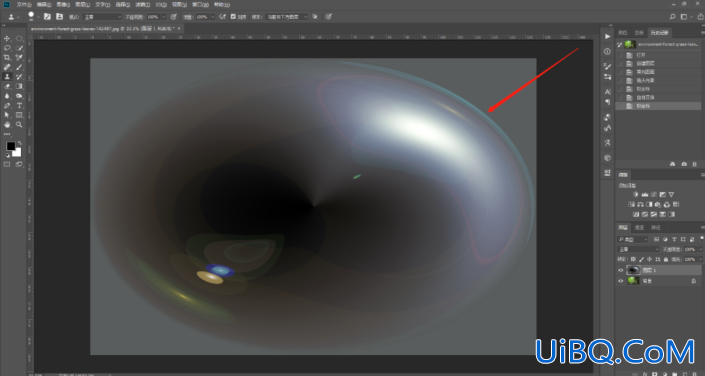Toggle the Aligned checkbox in options bar
The width and height of the screenshot is (705, 376).
tap(233, 17)
